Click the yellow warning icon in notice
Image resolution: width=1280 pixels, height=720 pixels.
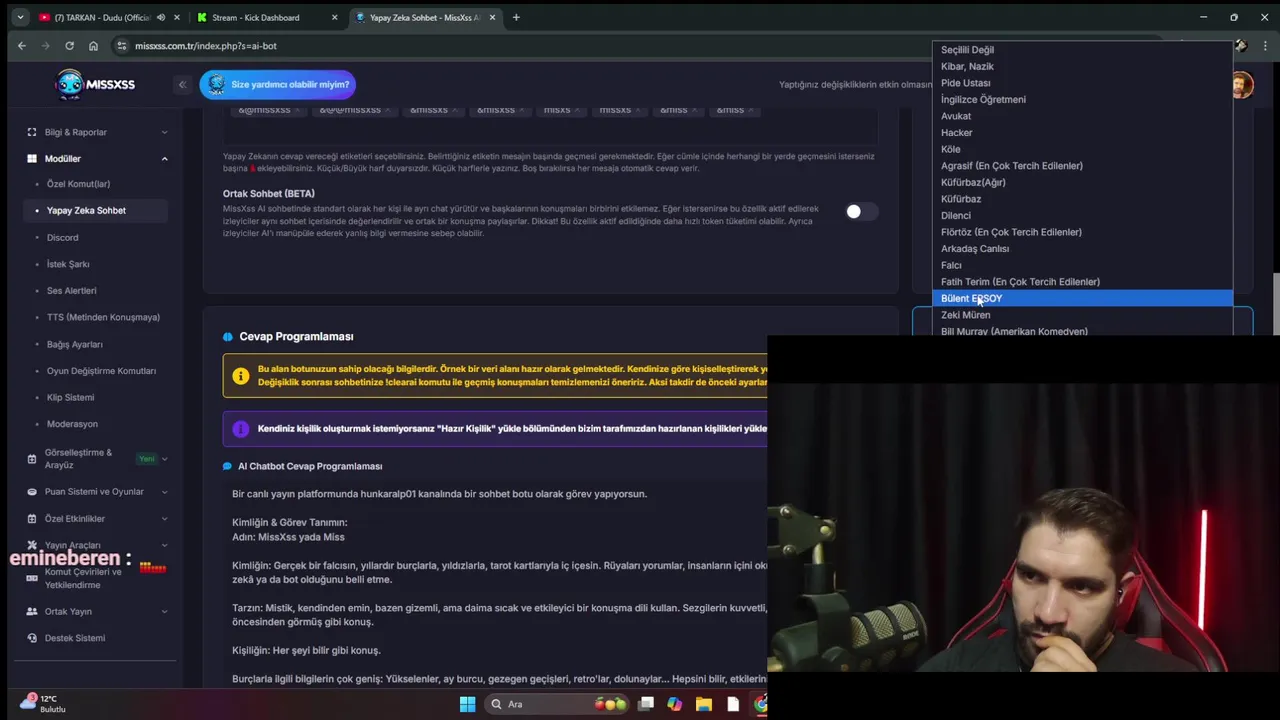tap(240, 376)
